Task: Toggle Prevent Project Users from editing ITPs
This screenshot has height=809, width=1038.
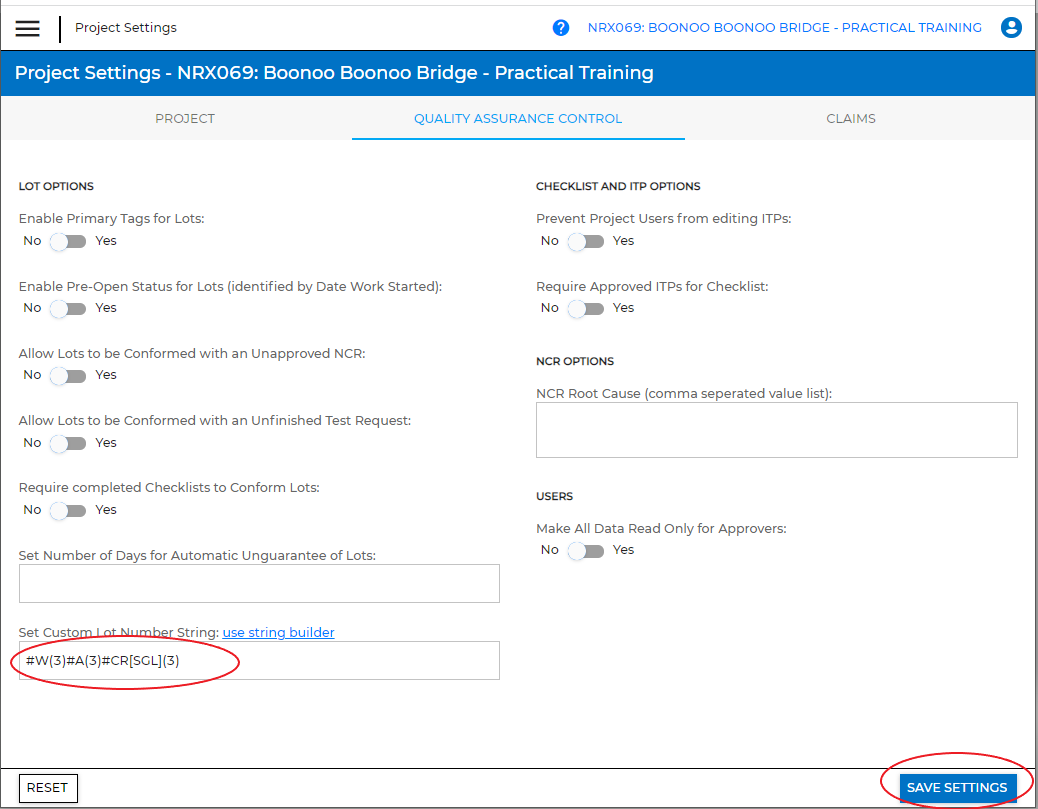Action: pos(585,241)
